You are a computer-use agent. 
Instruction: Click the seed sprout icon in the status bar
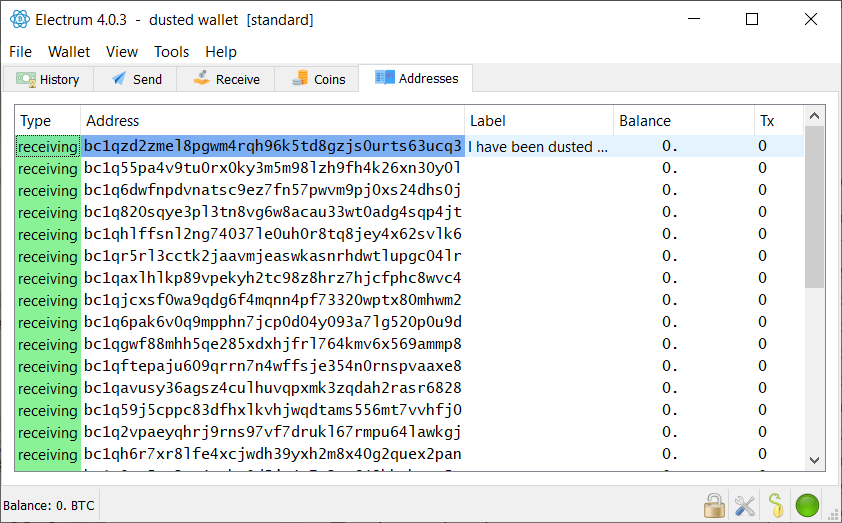pos(775,505)
